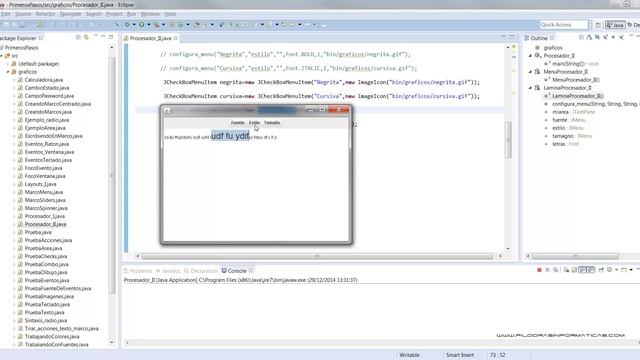
Task: Toggle Hide Fields in Outline toolbar
Action: (x=597, y=38)
